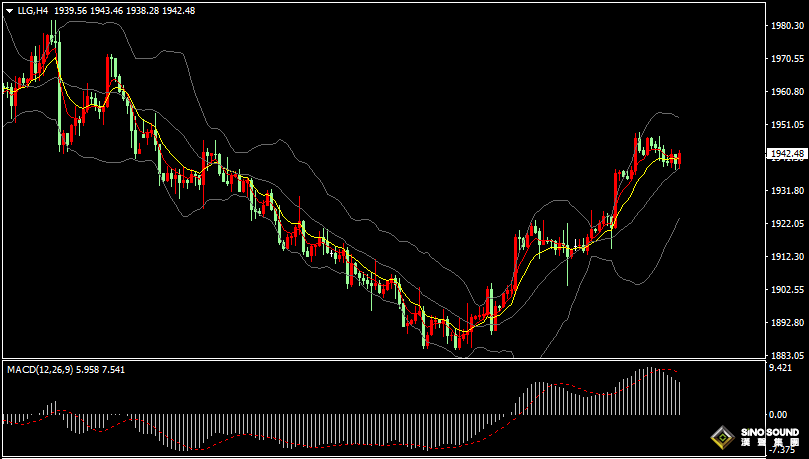Click the LLG,H4 symbol label
809x459 pixels.
(33, 10)
